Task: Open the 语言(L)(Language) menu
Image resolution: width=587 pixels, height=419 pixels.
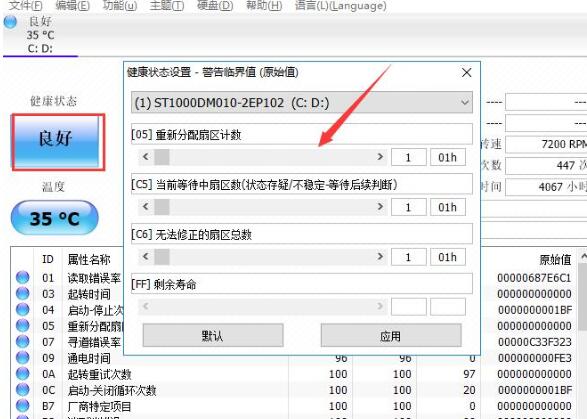Action: click(340, 6)
